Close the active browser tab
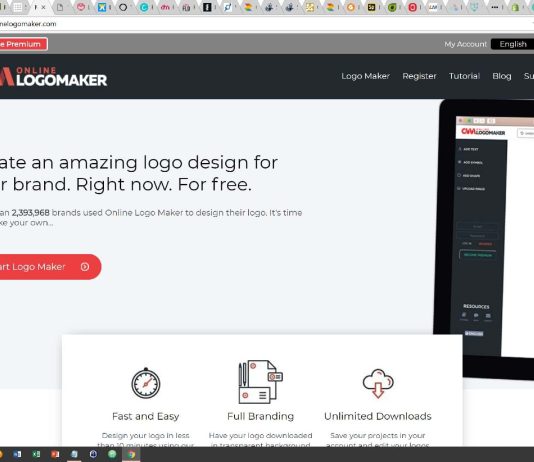The width and height of the screenshot is (534, 462). point(44,7)
